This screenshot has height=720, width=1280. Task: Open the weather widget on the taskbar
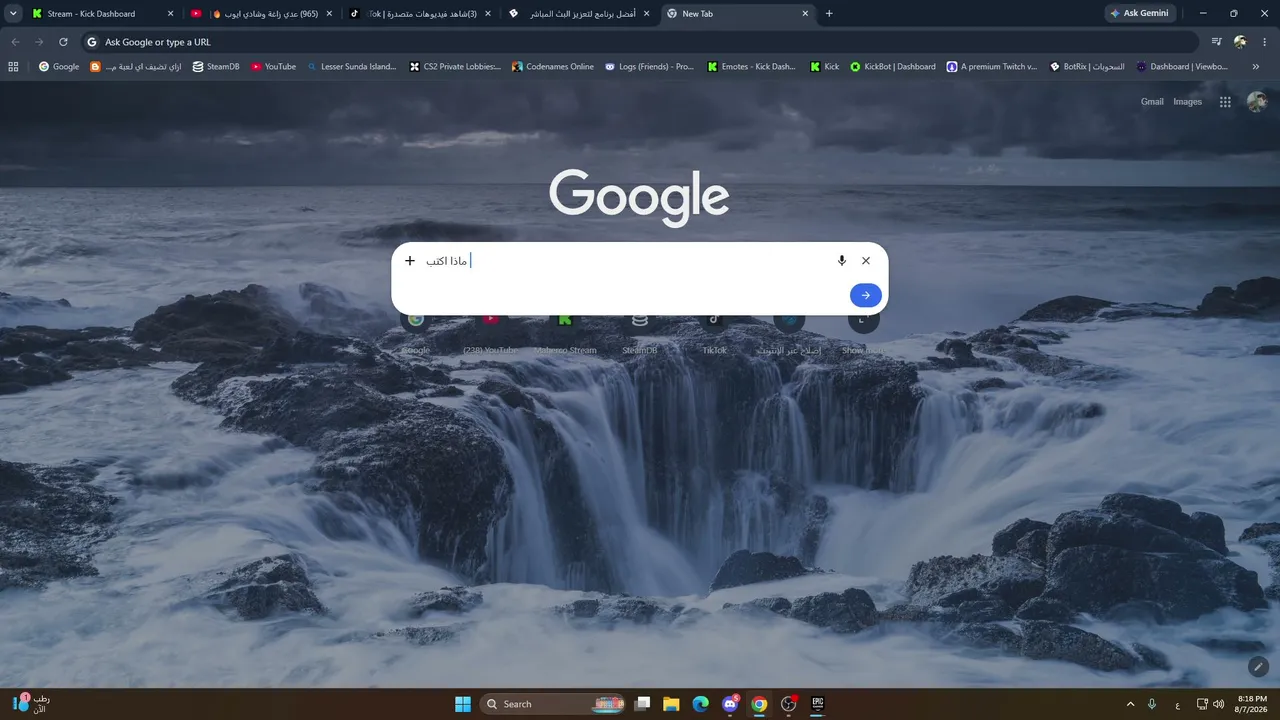click(x=30, y=703)
